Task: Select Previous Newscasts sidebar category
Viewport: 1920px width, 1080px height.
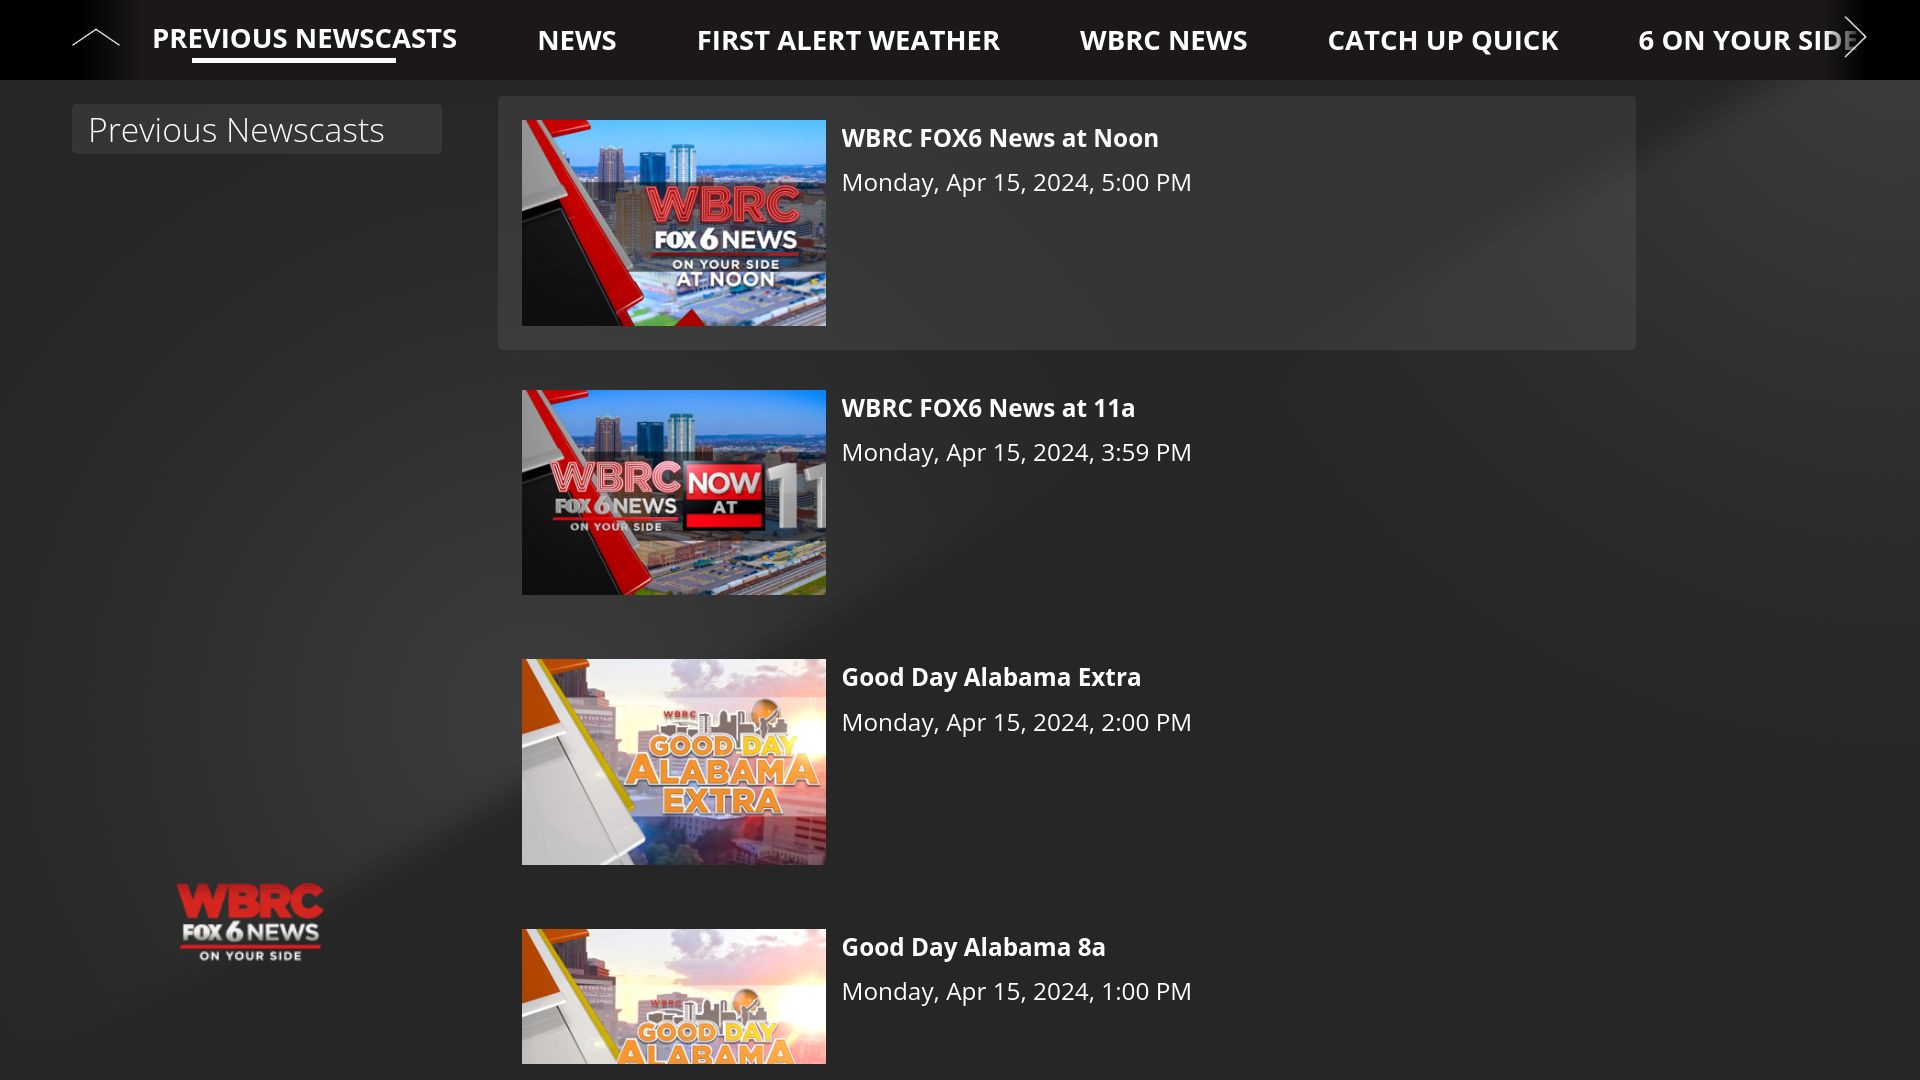Action: pyautogui.click(x=257, y=129)
